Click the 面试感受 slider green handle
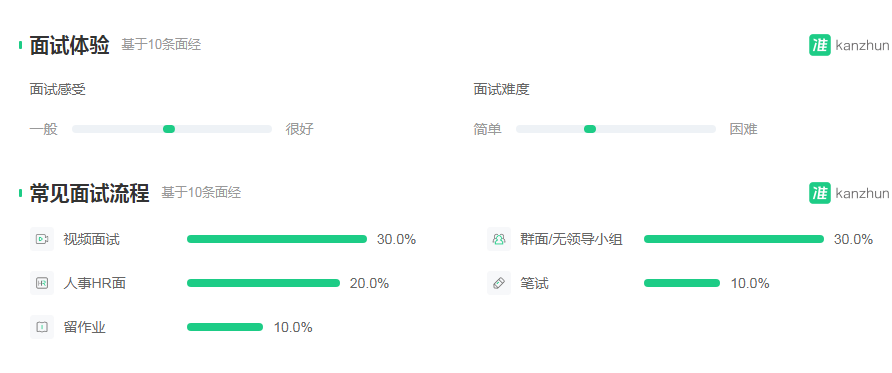Screen dimensions: 892x373 [169, 129]
